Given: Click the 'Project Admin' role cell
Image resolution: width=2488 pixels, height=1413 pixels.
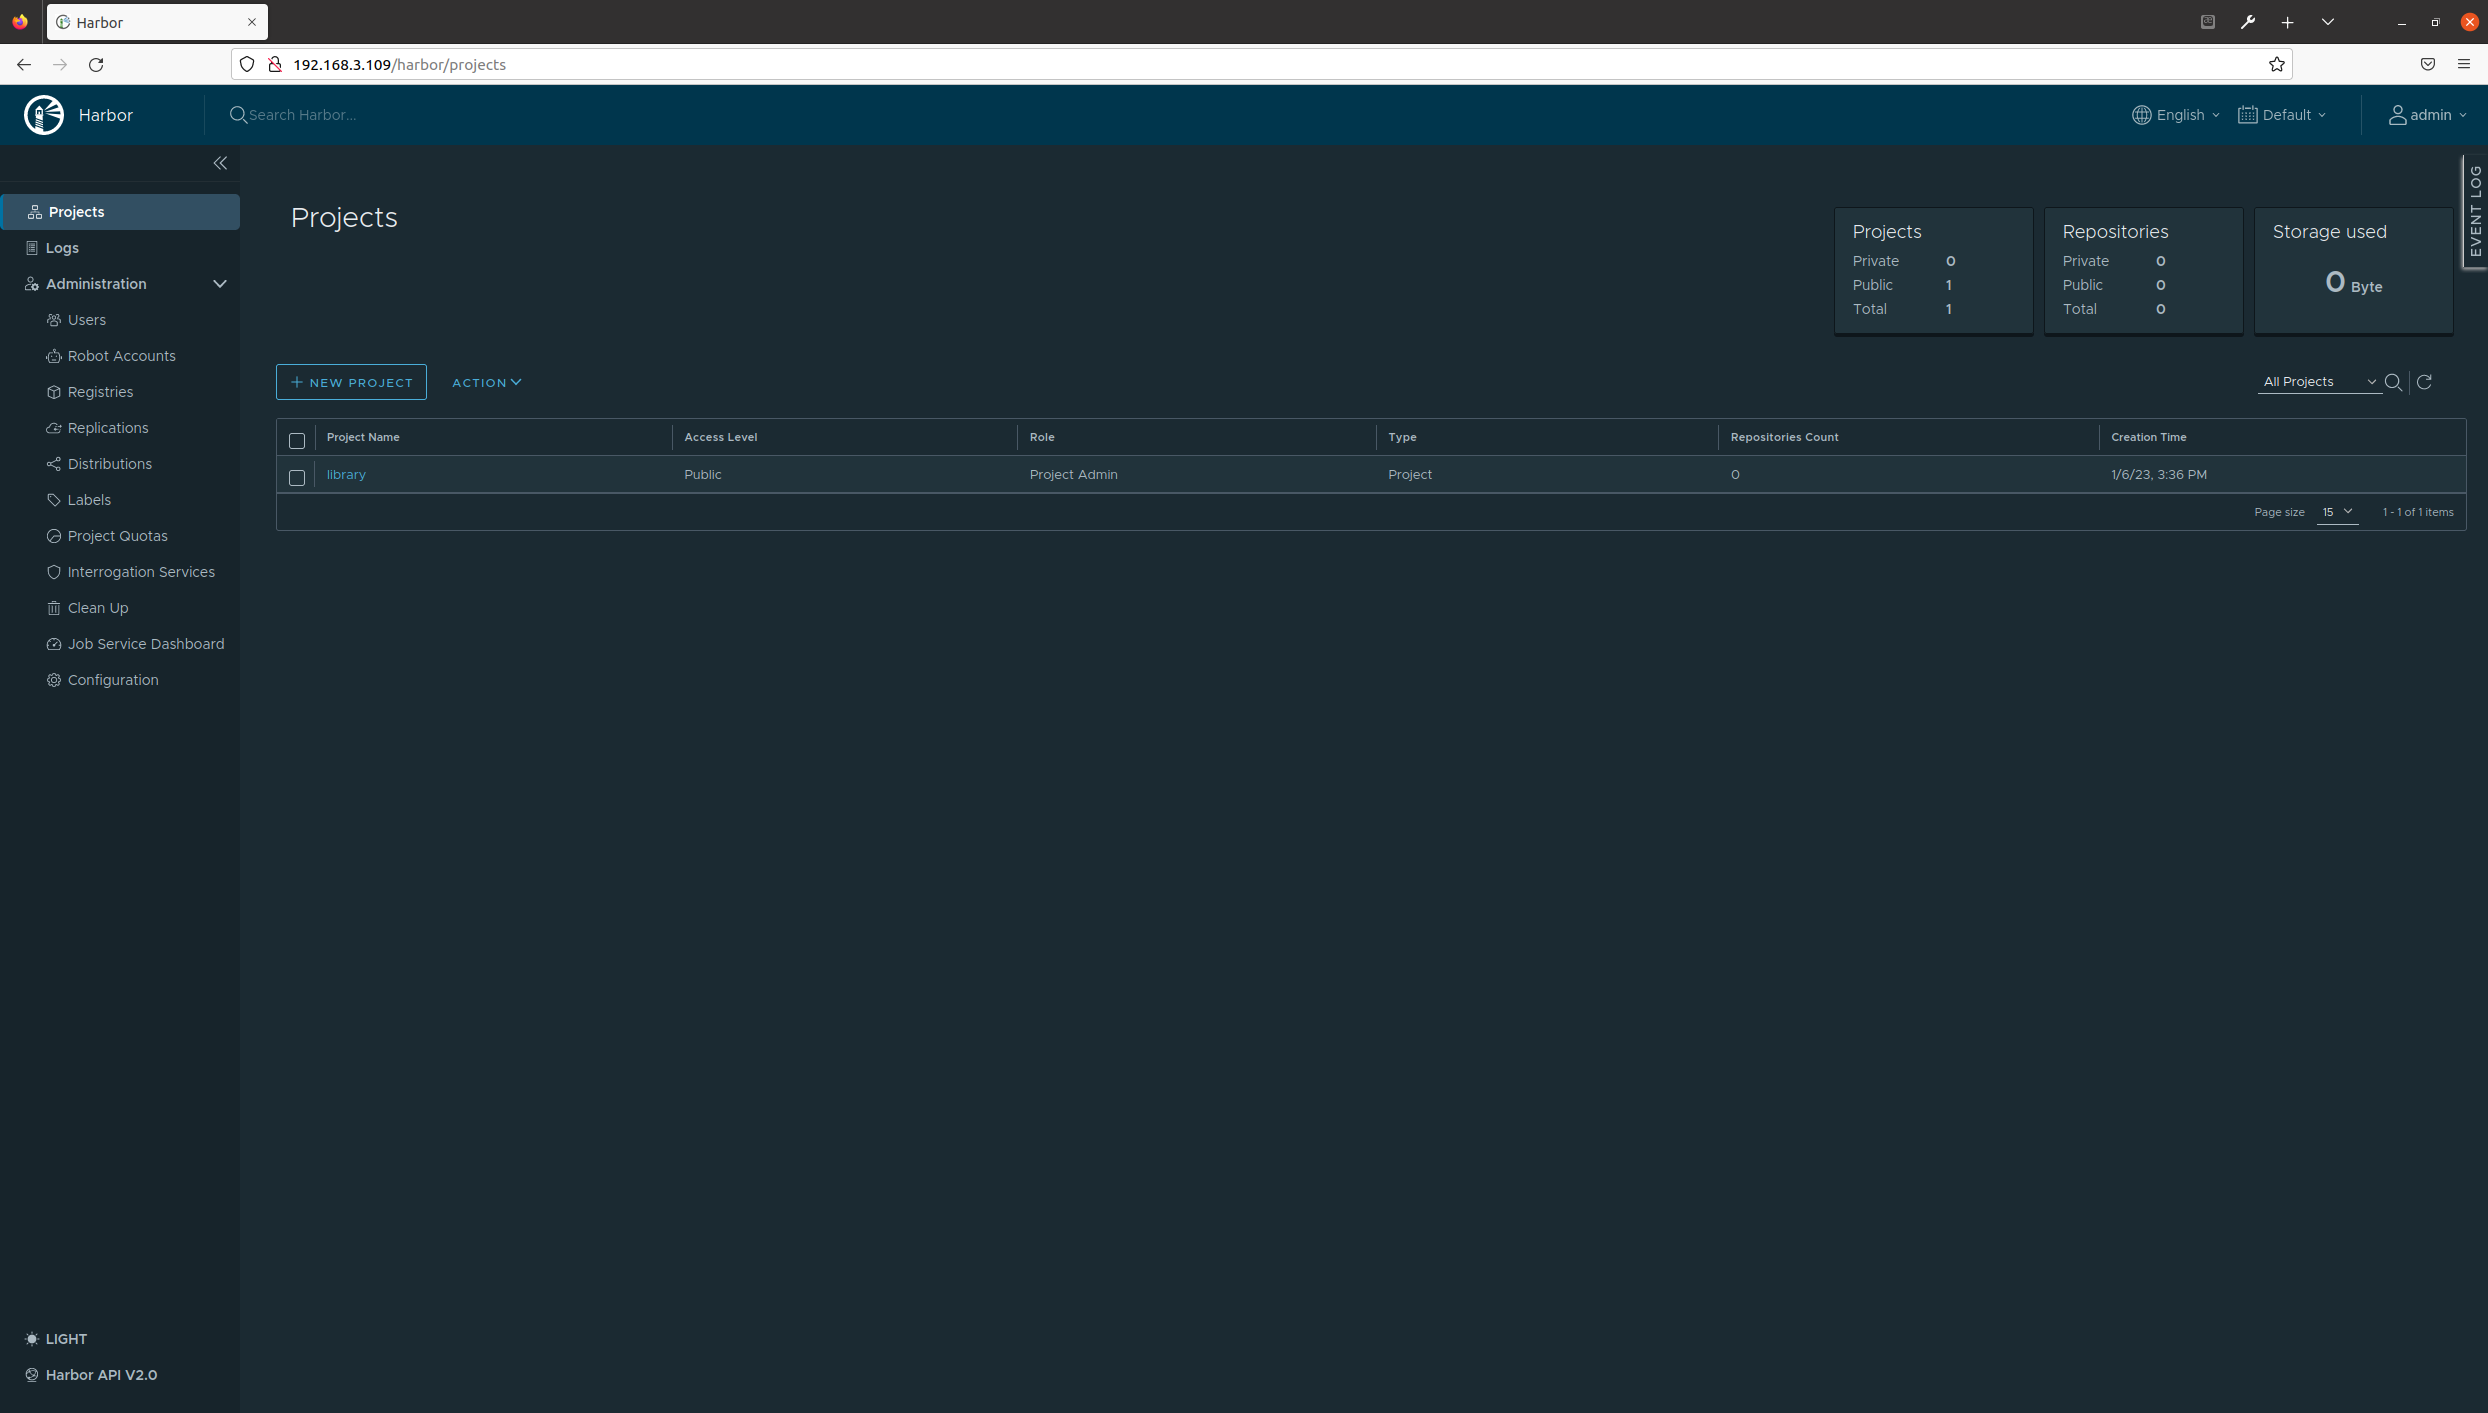Looking at the screenshot, I should click(x=1074, y=475).
